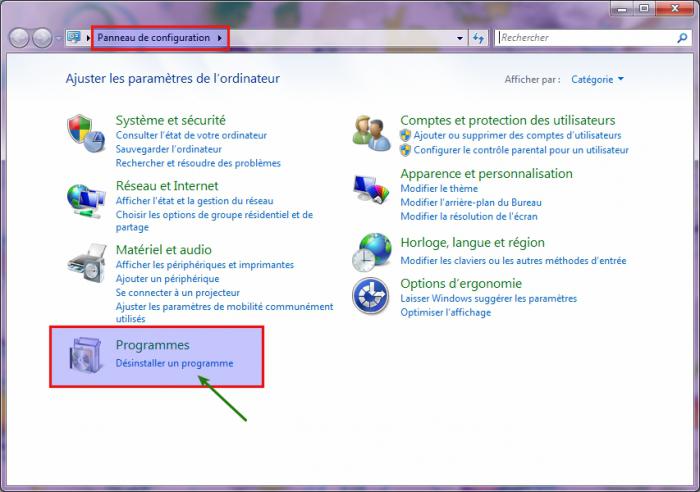Expand the address bar history dropdown arrow
This screenshot has width=700, height=492.
460,38
